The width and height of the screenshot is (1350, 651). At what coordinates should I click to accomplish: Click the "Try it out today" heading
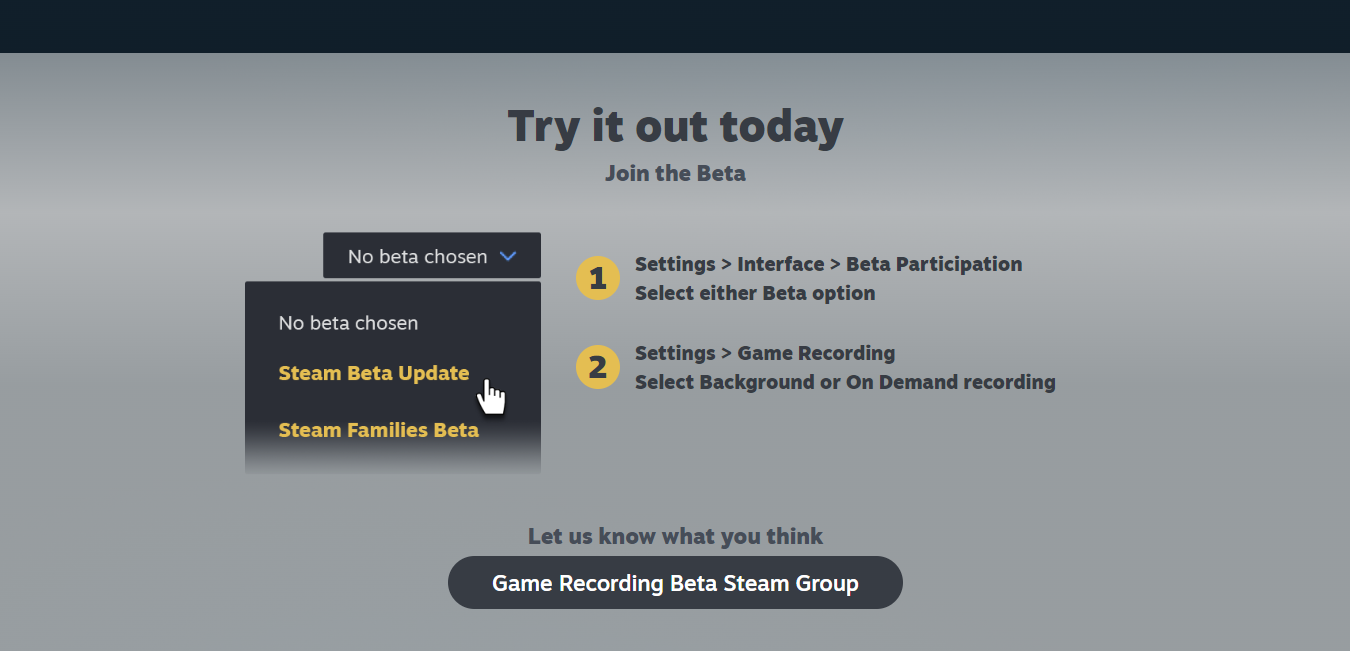pos(675,126)
